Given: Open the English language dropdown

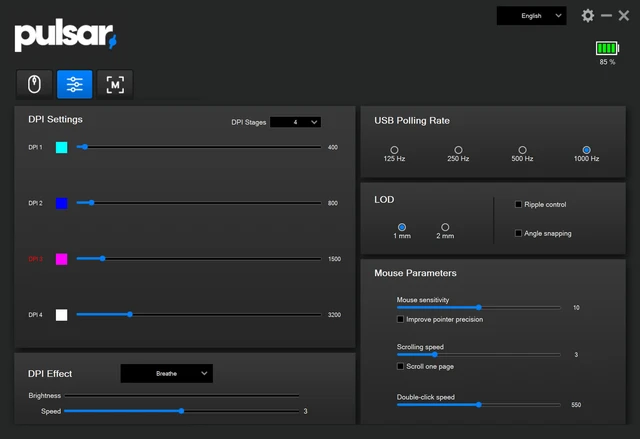Looking at the screenshot, I should click(x=531, y=16).
